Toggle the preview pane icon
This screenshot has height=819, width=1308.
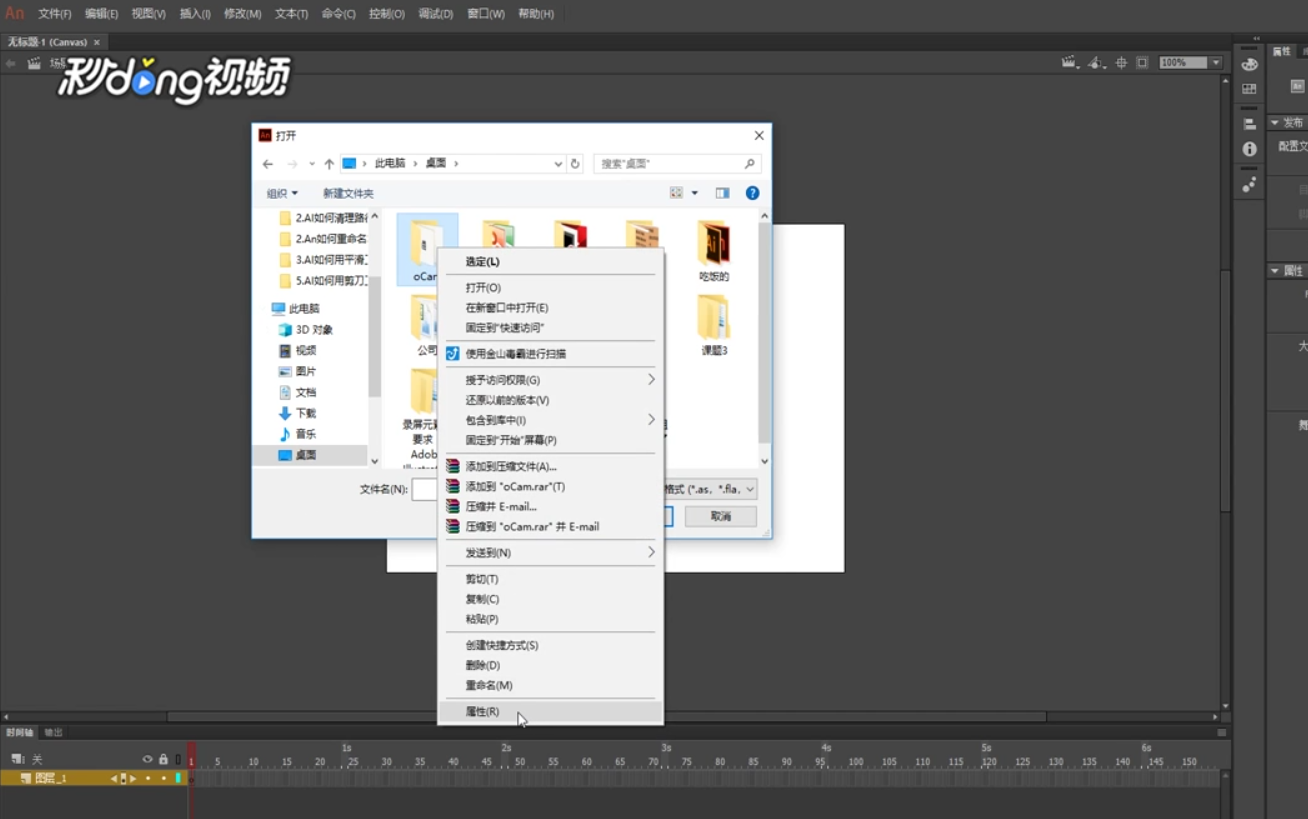(x=722, y=193)
